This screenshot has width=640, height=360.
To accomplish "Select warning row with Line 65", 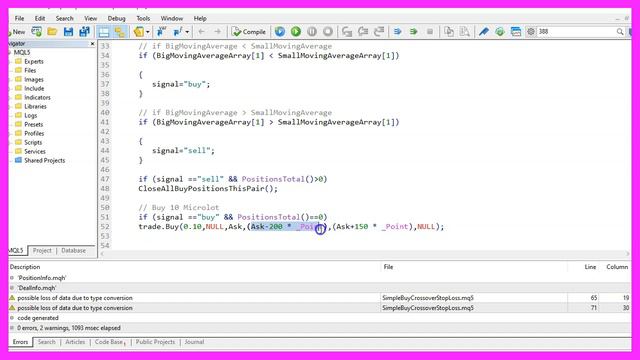I will pos(320,298).
